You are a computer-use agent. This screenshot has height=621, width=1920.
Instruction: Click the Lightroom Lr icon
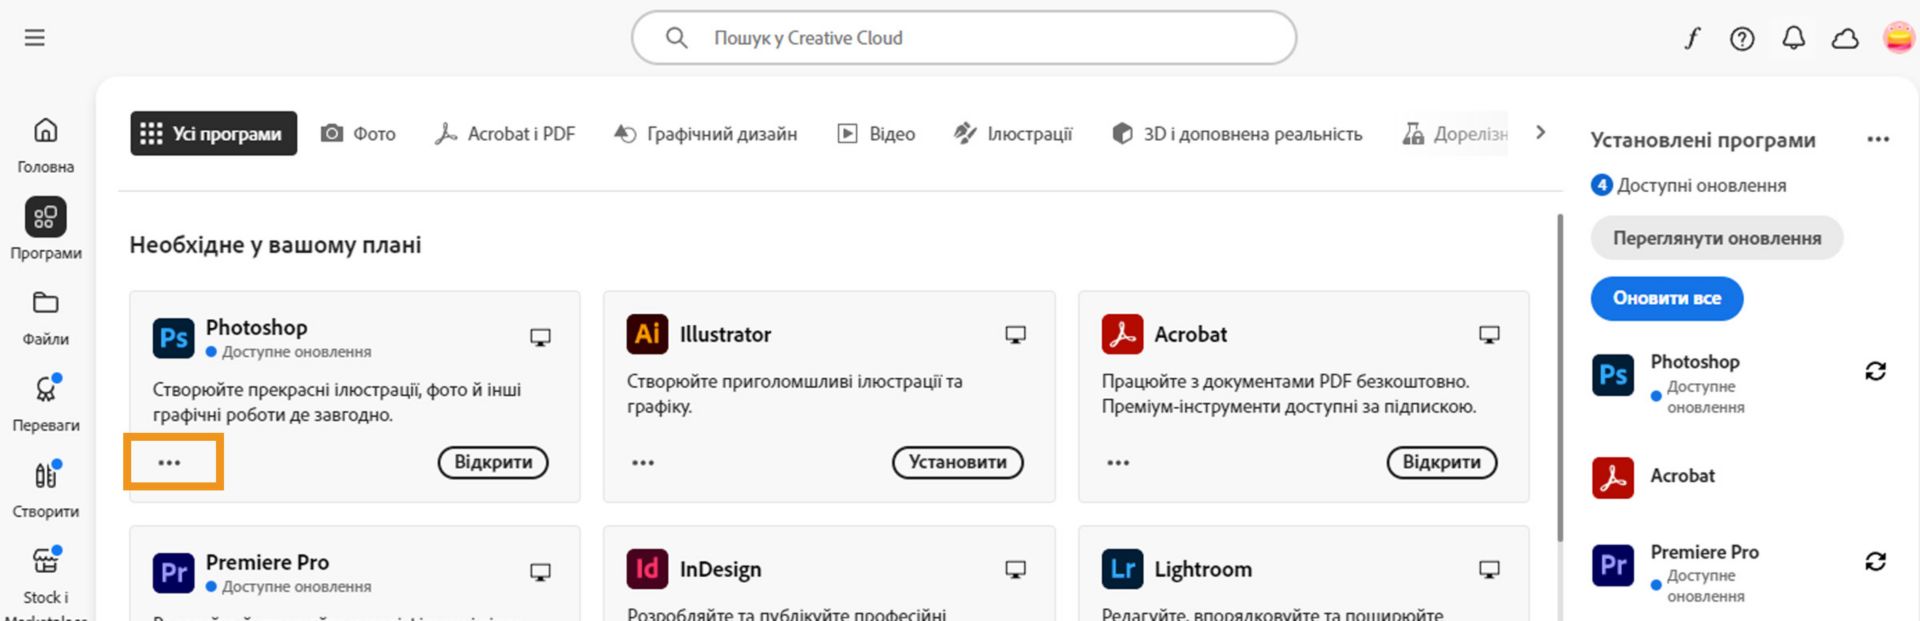point(1122,569)
